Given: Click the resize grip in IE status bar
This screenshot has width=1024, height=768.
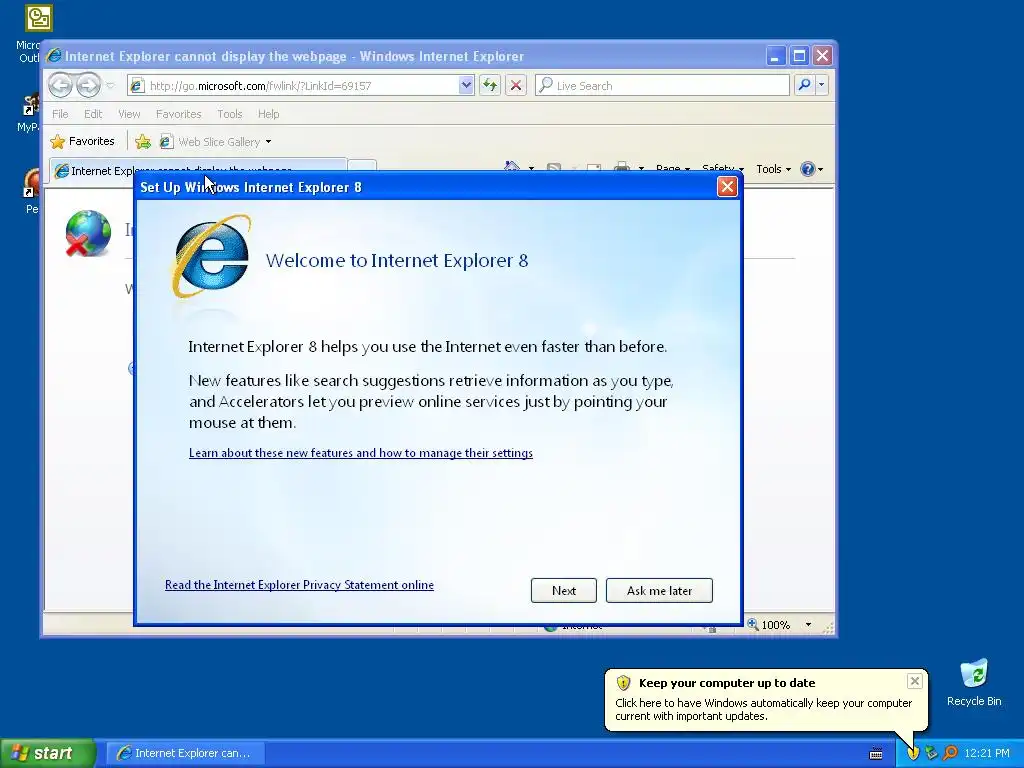Looking at the screenshot, I should tap(828, 627).
